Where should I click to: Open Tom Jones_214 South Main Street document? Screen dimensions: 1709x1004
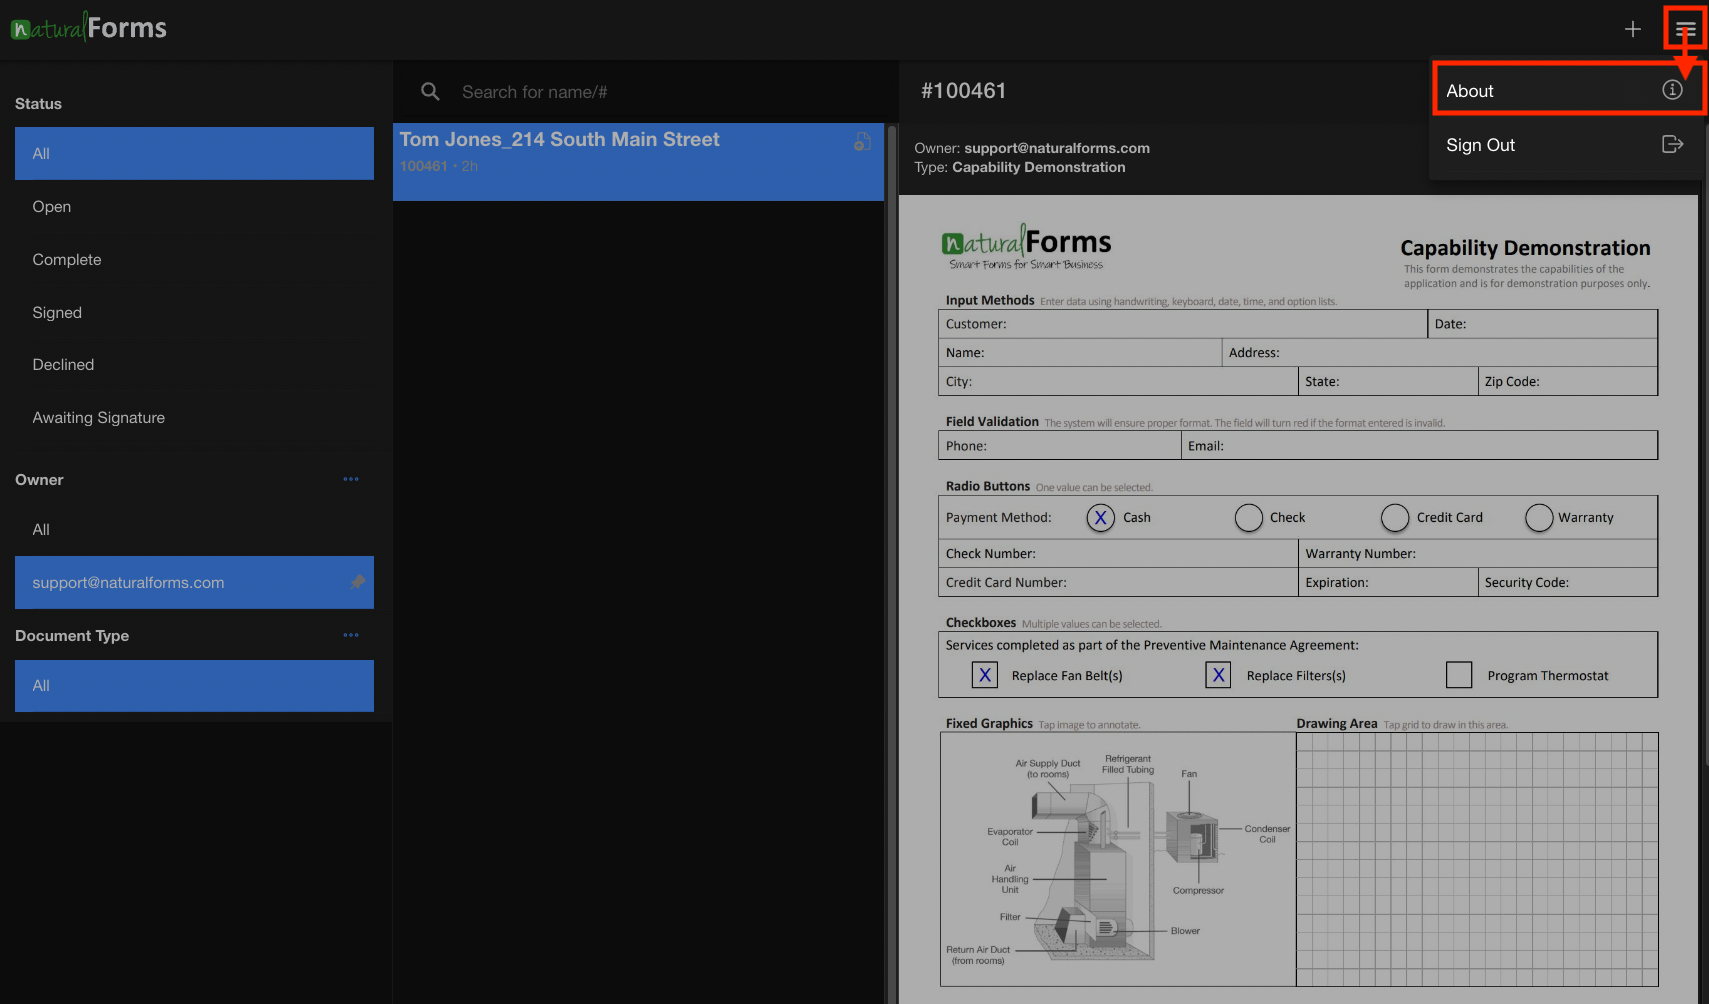(x=638, y=162)
